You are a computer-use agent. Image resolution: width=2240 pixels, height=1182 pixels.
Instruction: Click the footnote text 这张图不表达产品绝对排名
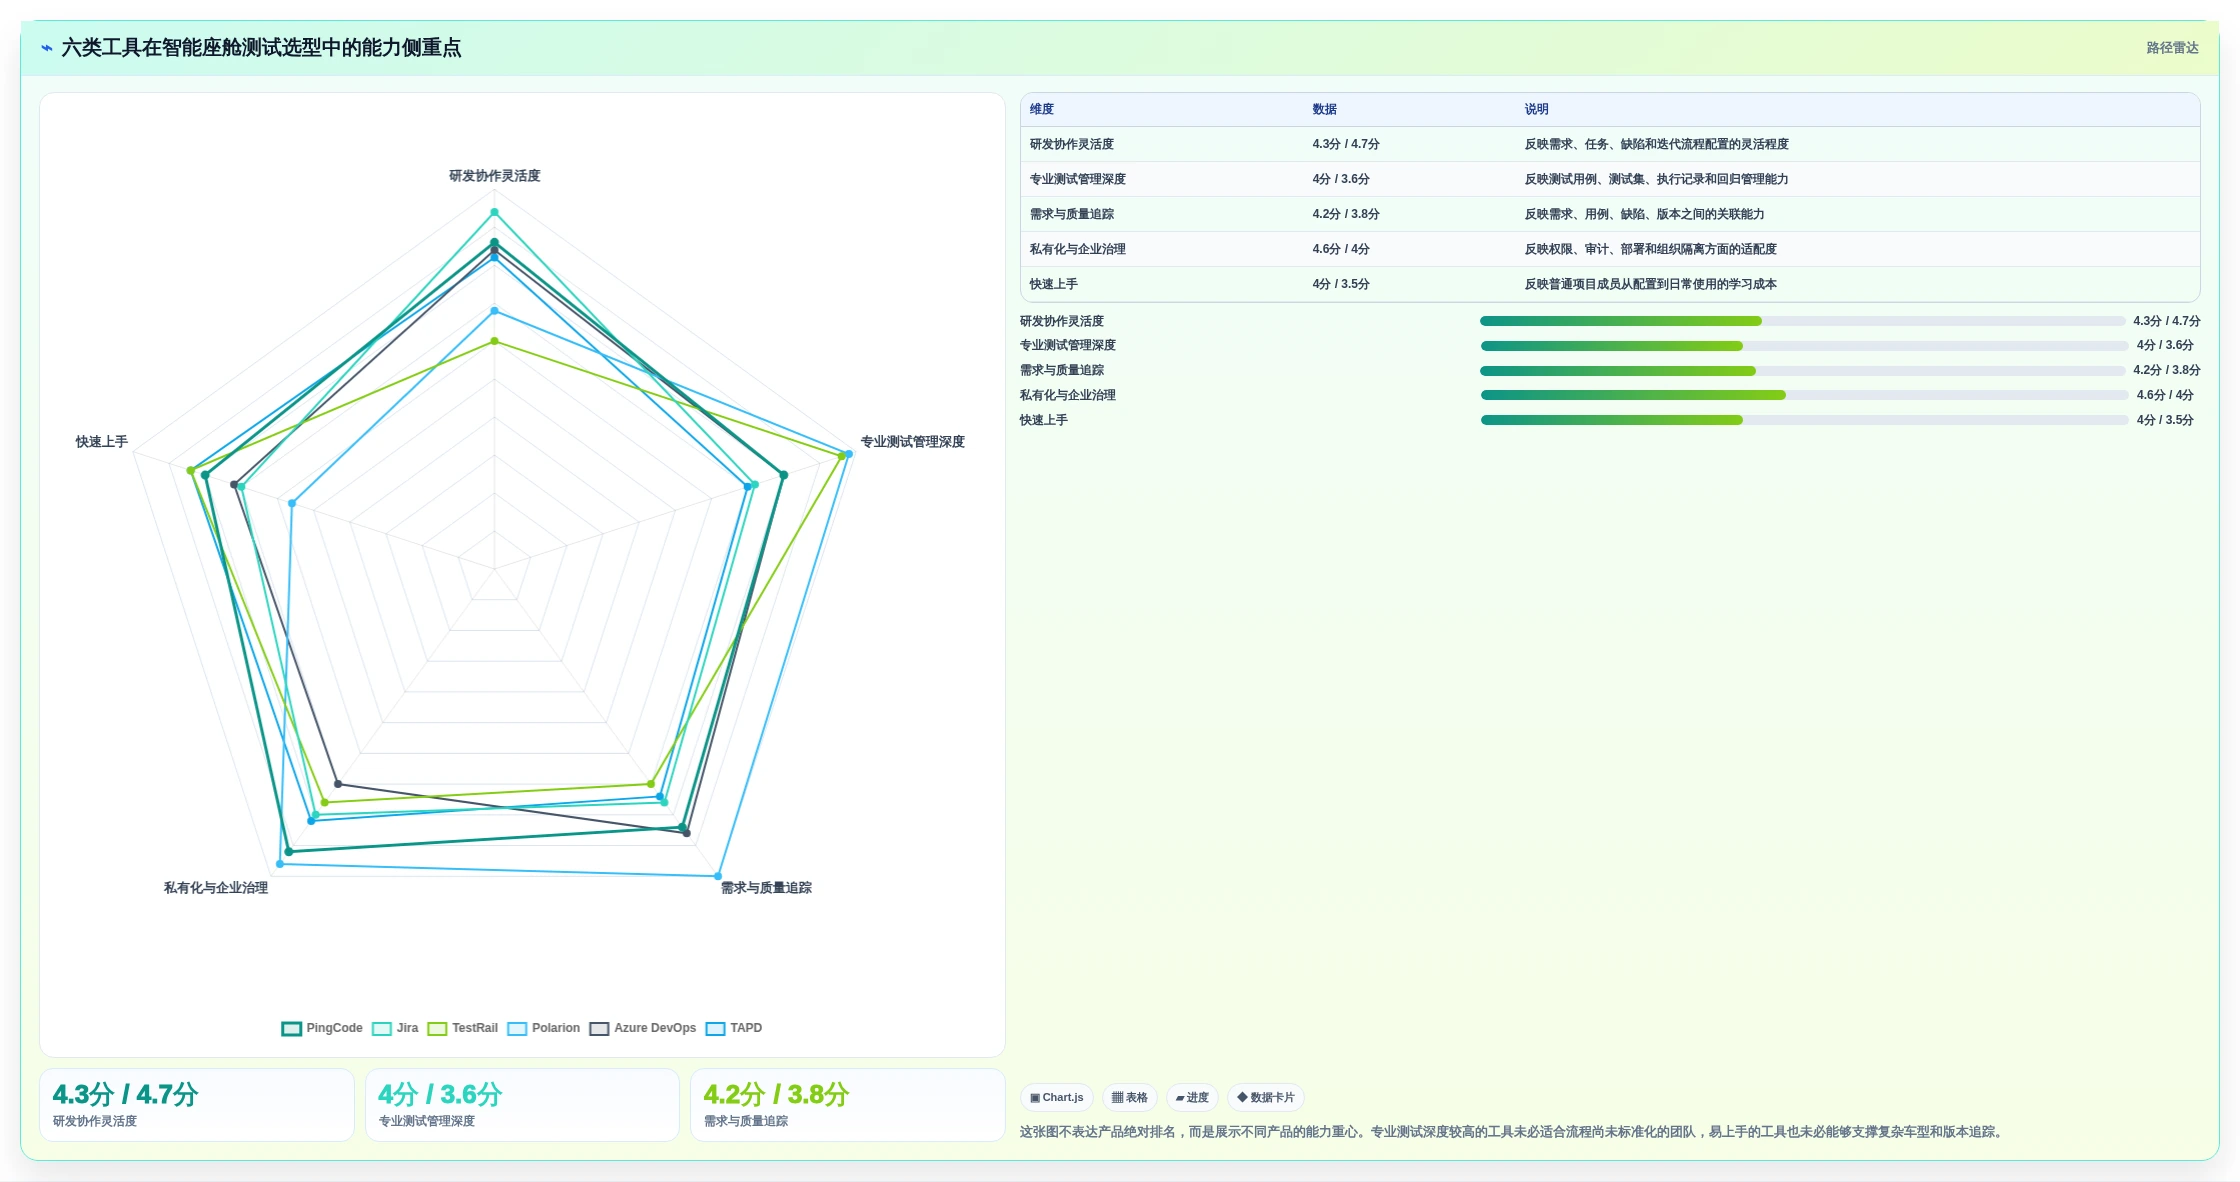click(1098, 1132)
